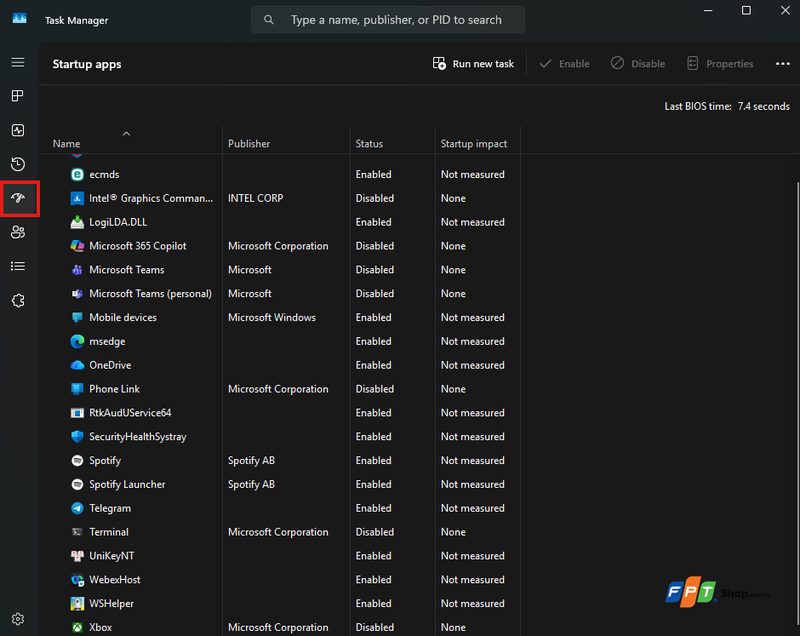Image resolution: width=800 pixels, height=636 pixels.
Task: Select Startup apps sidebar icon
Action: pos(18,198)
